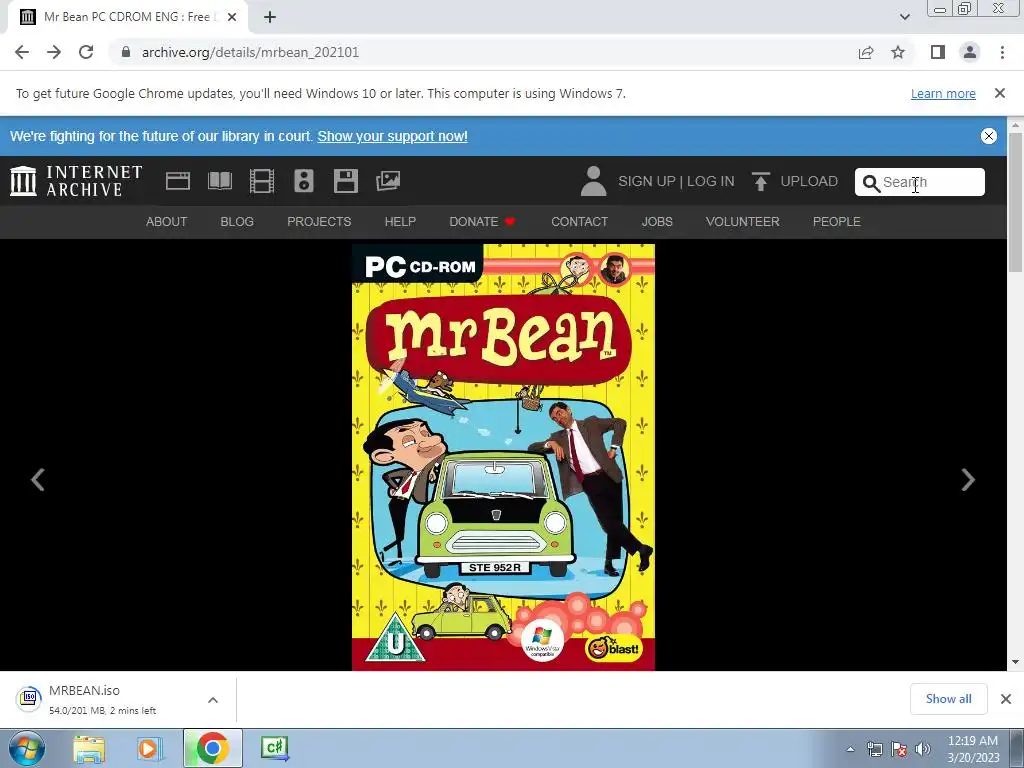Open the SIGN UP link

tap(647, 181)
